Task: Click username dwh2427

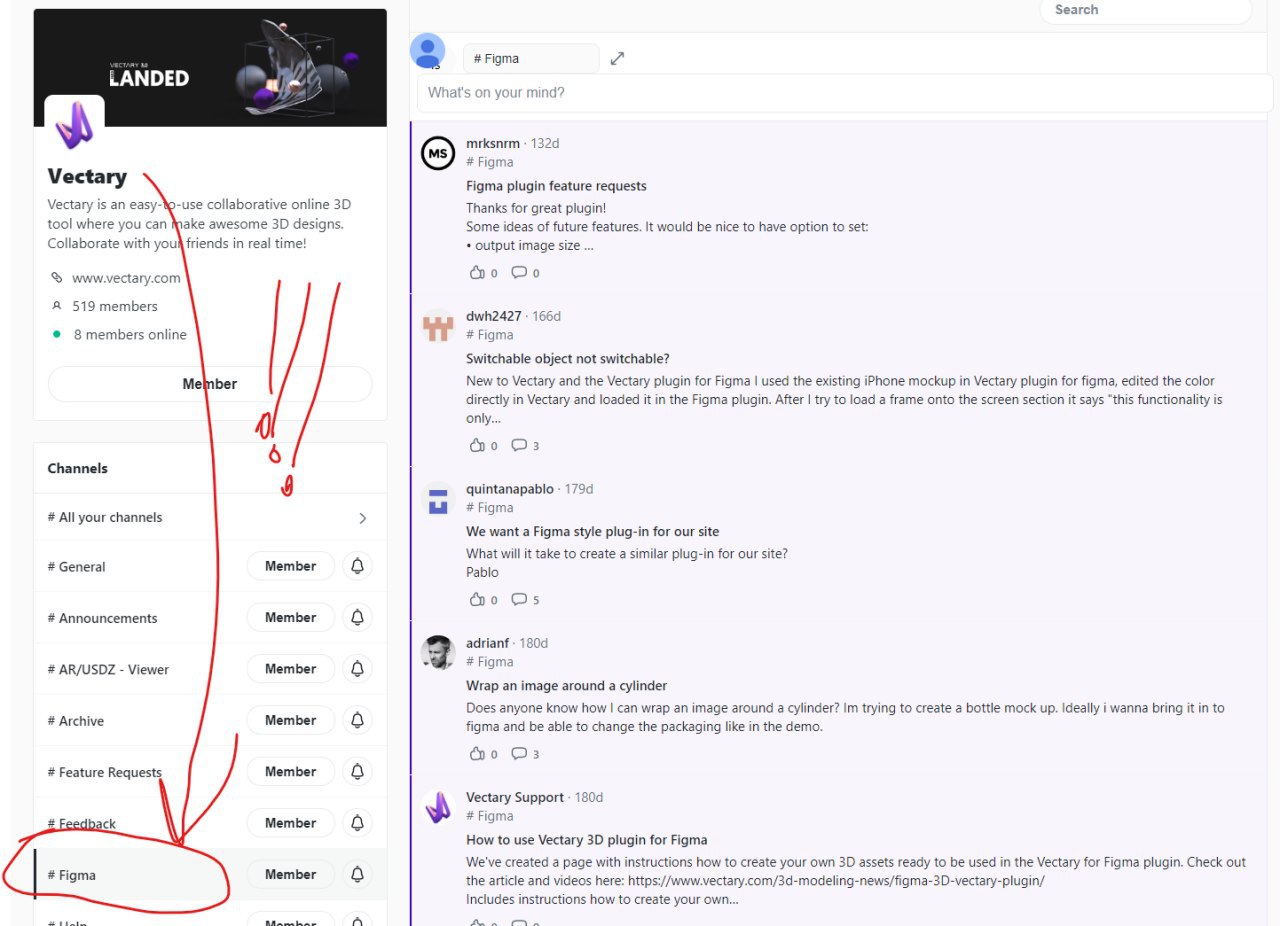Action: 494,316
